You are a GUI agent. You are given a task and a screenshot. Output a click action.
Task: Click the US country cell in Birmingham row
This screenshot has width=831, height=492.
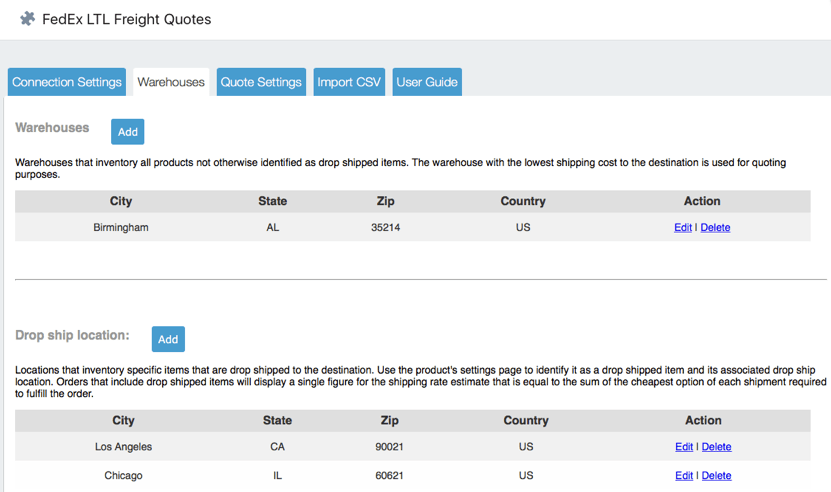(523, 227)
